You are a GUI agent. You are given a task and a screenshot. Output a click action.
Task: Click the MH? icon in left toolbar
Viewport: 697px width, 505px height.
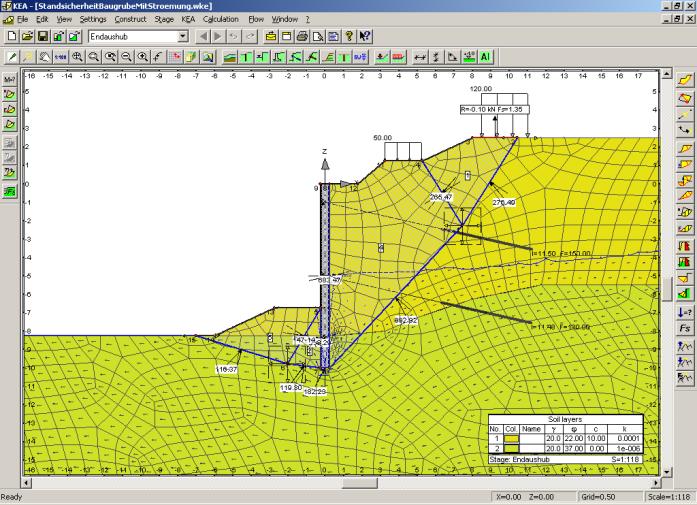(9, 80)
